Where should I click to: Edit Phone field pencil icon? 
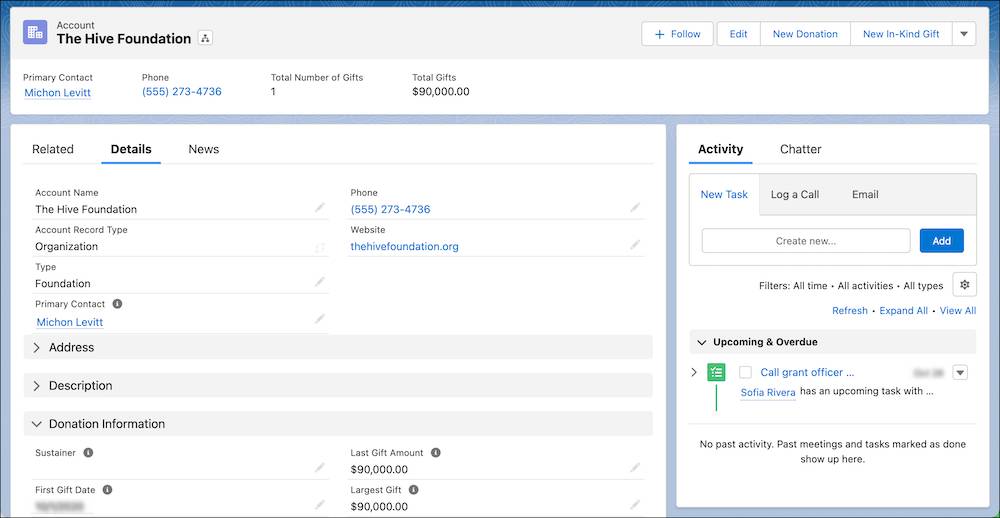pos(635,208)
